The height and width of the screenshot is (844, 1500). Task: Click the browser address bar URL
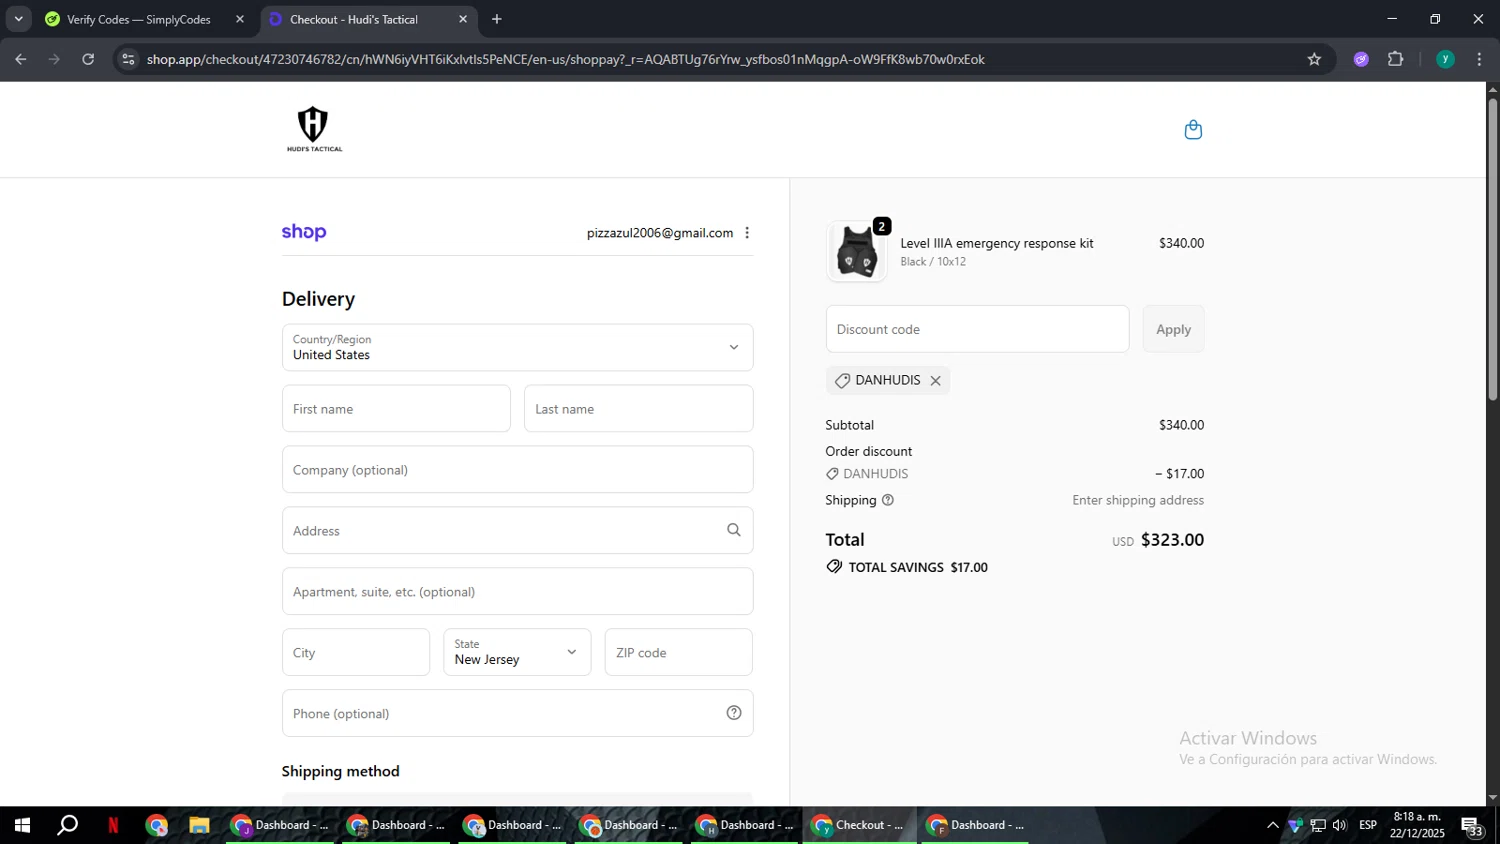point(565,59)
